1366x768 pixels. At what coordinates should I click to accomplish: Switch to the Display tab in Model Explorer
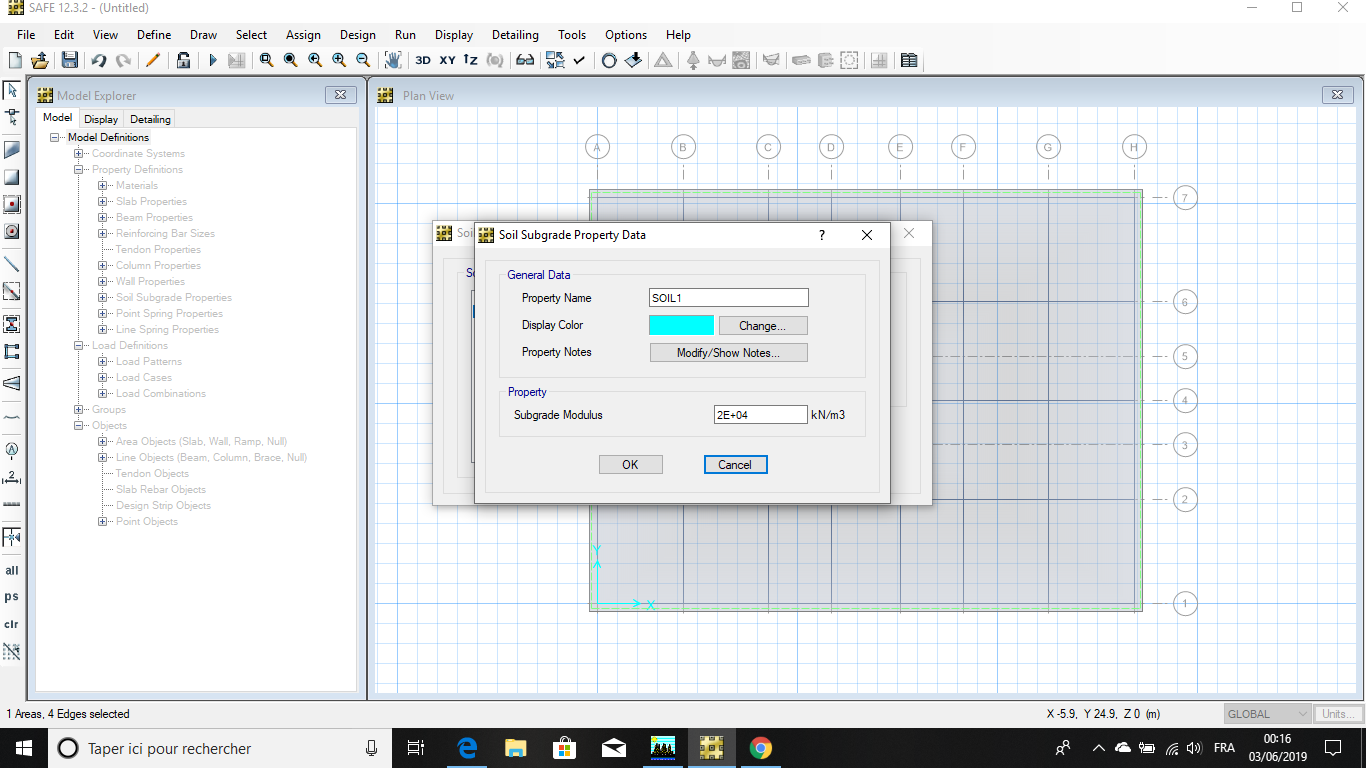coord(101,119)
